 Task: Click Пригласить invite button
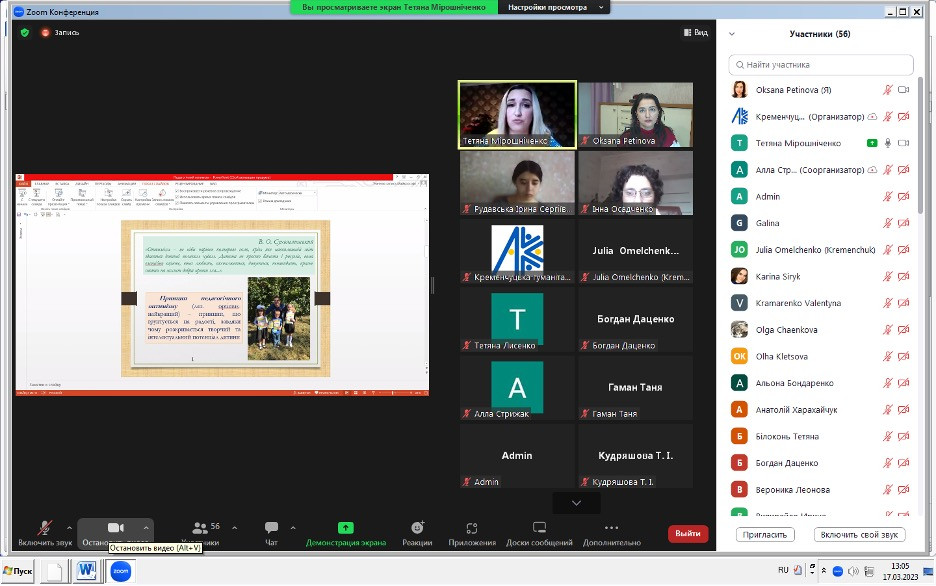click(x=765, y=535)
